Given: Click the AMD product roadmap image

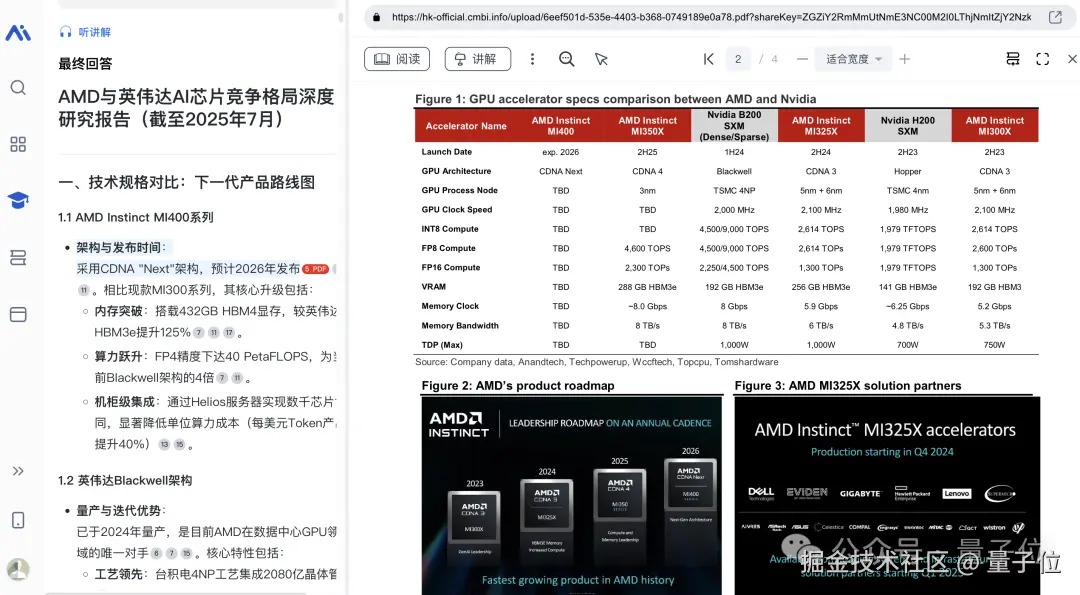Looking at the screenshot, I should coord(572,496).
